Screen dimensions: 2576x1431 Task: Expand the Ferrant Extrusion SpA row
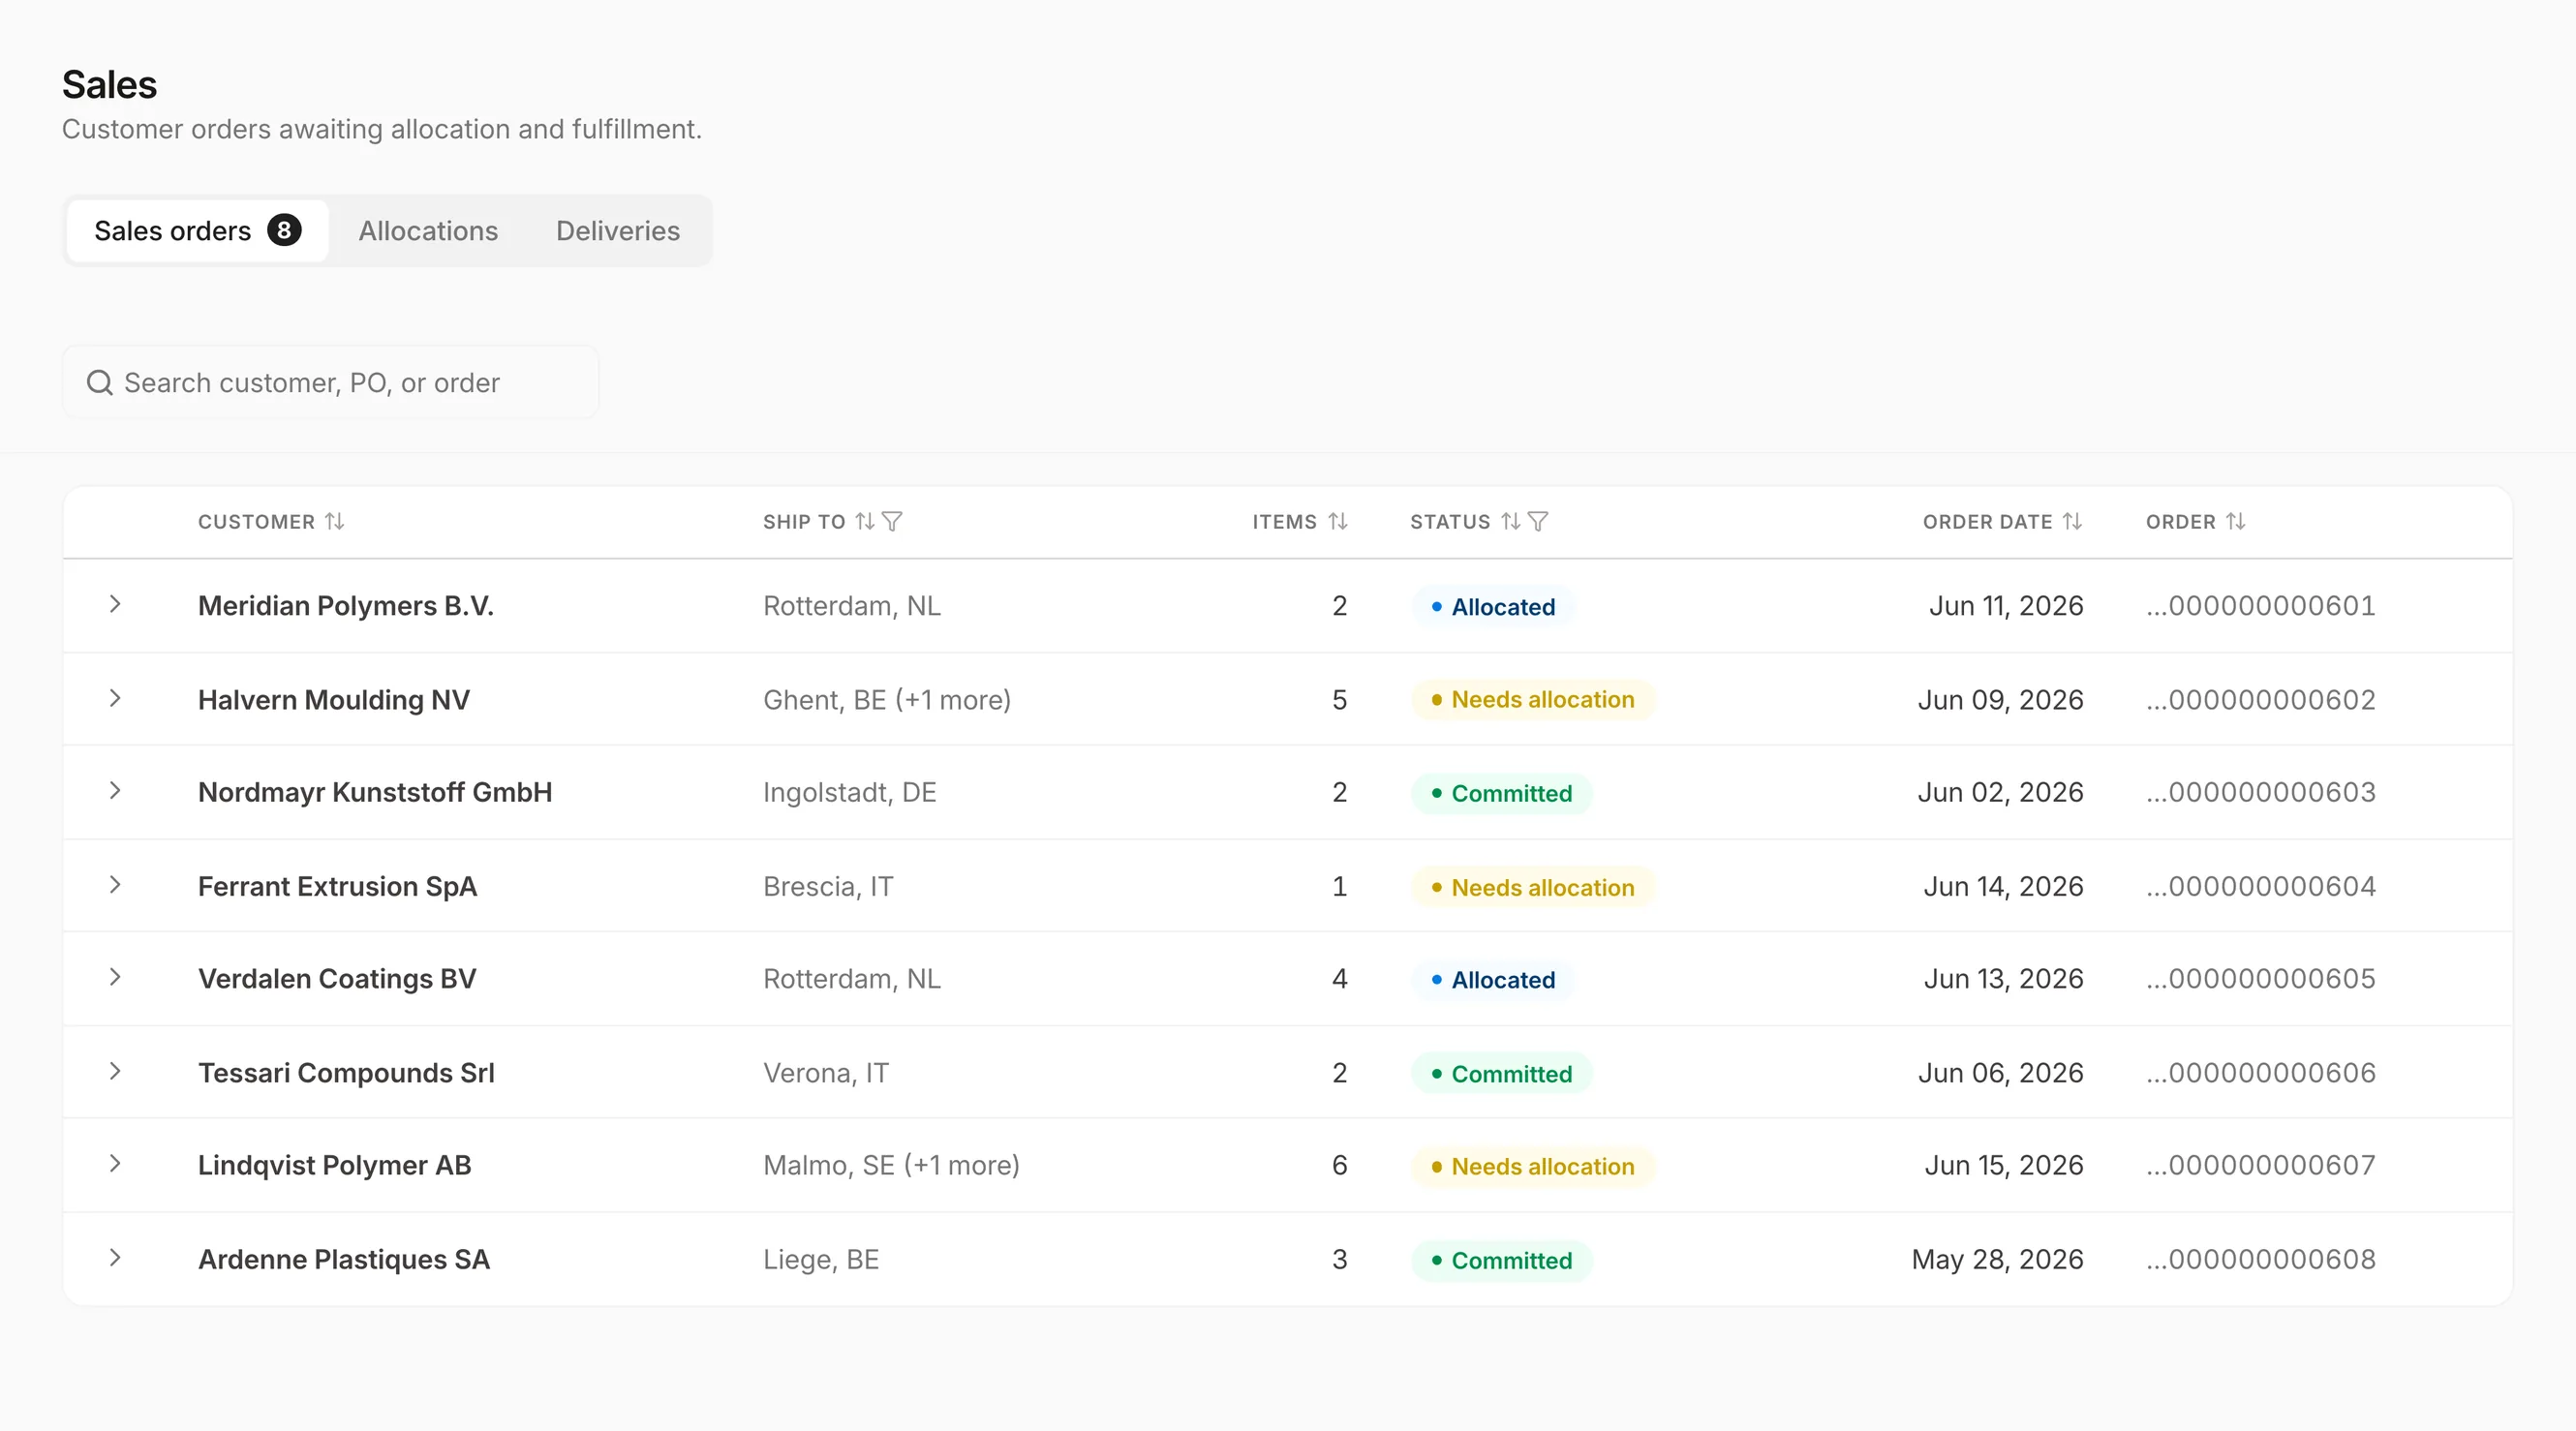click(x=115, y=885)
